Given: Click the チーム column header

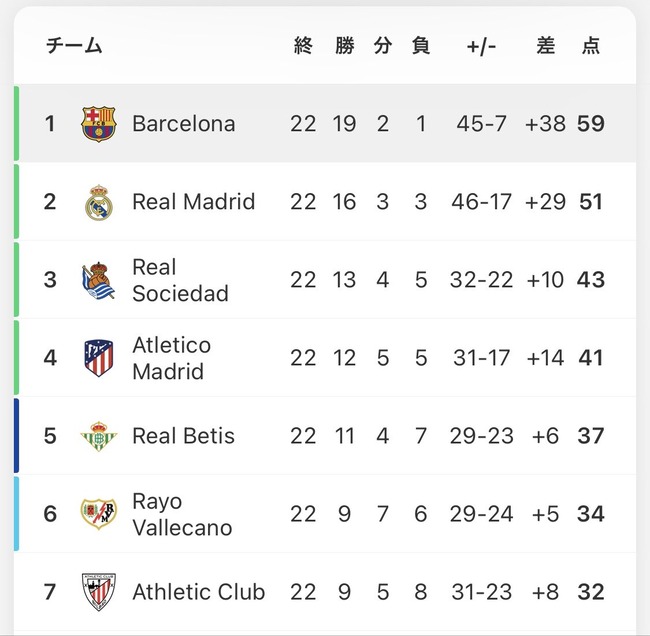Looking at the screenshot, I should [74, 46].
